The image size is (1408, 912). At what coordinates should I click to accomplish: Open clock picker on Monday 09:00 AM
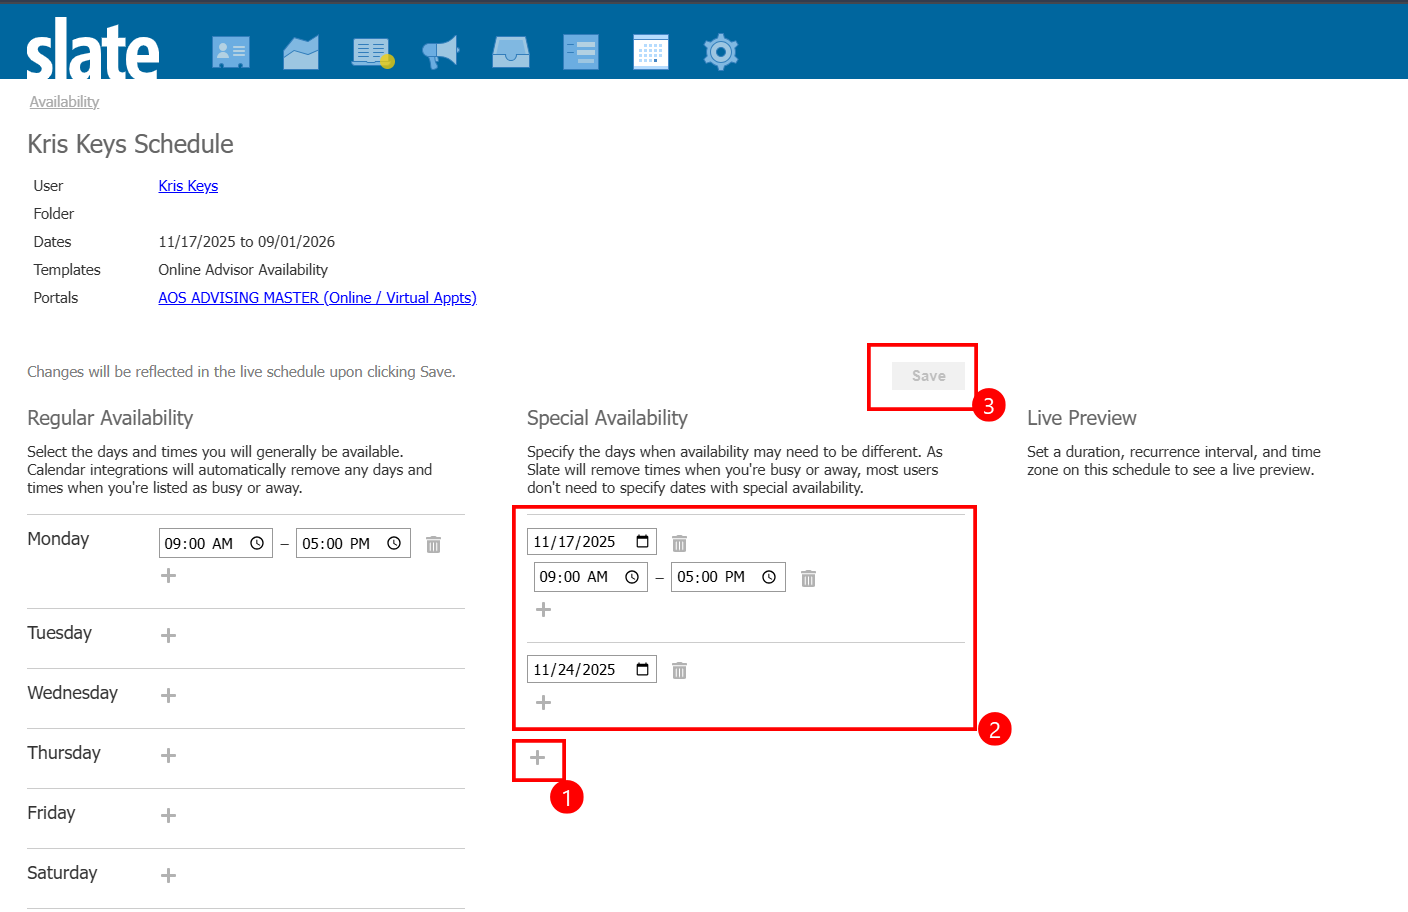pyautogui.click(x=257, y=543)
